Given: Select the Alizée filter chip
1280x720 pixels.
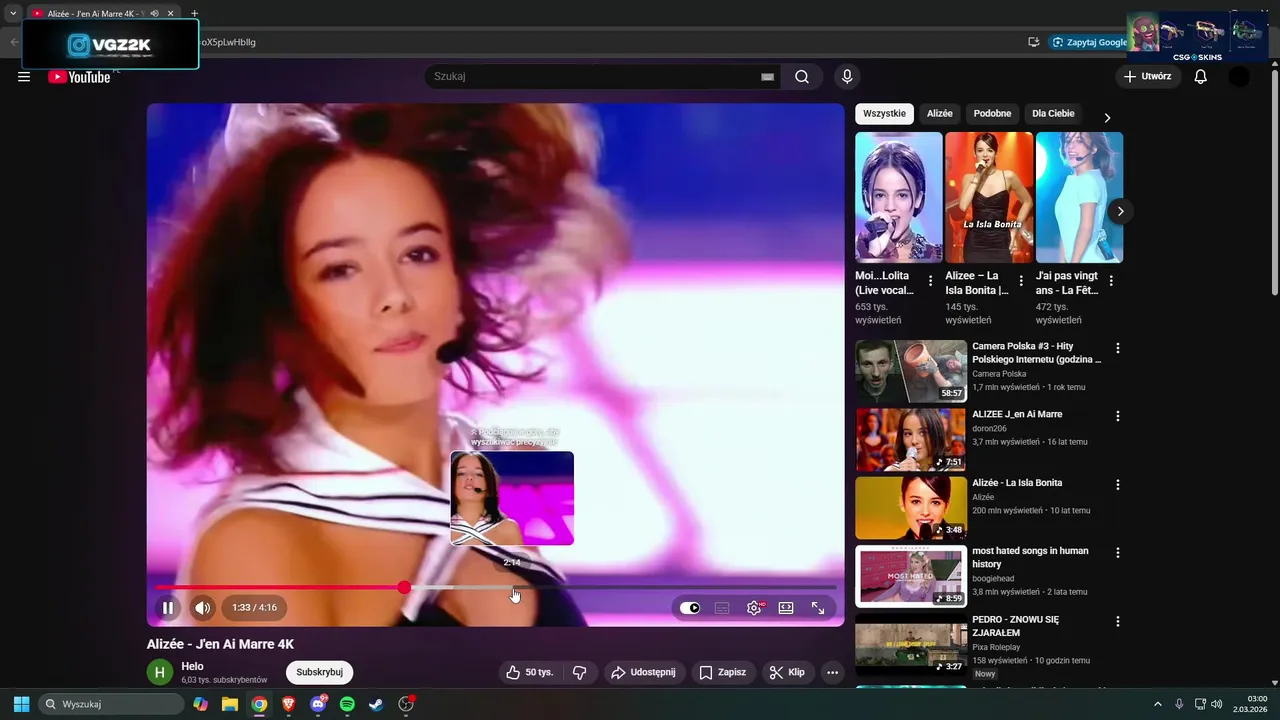Looking at the screenshot, I should pyautogui.click(x=940, y=114).
